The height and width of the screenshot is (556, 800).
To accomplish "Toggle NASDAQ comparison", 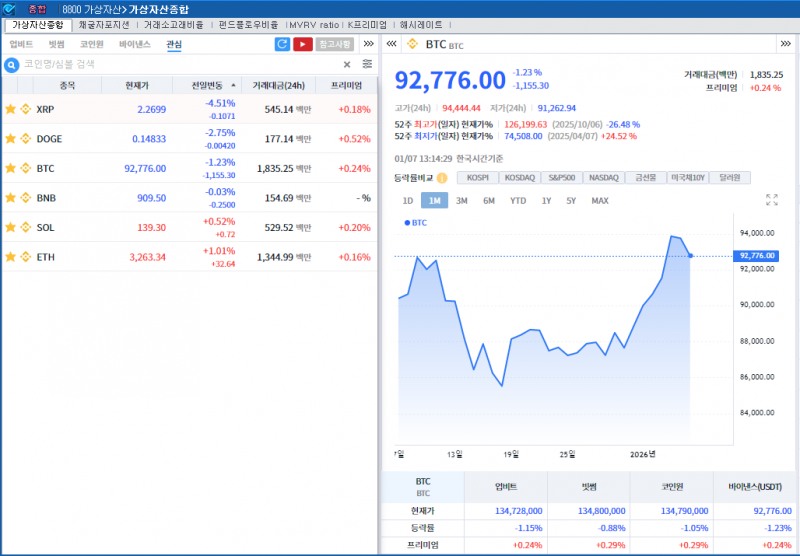I will coord(604,178).
